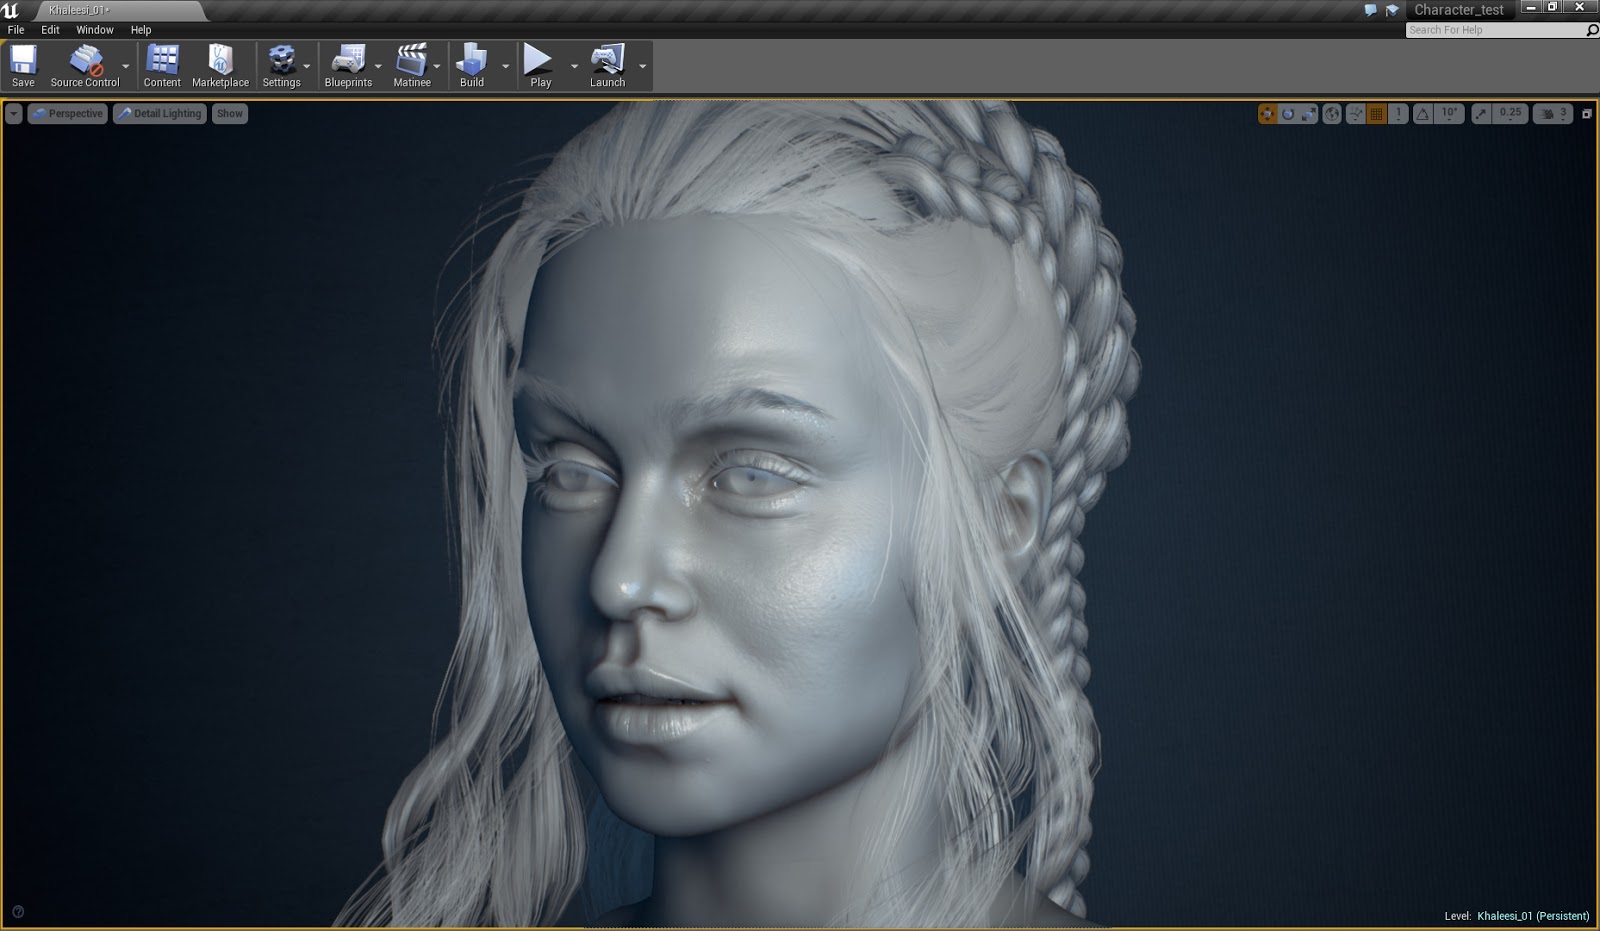Viewport: 1600px width, 931px height.
Task: Click the viewport Show button
Action: (x=230, y=114)
